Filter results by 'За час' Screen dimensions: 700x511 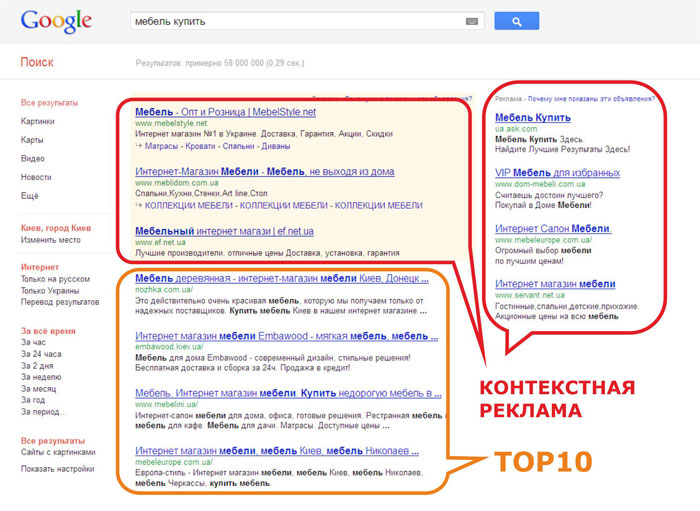point(33,342)
